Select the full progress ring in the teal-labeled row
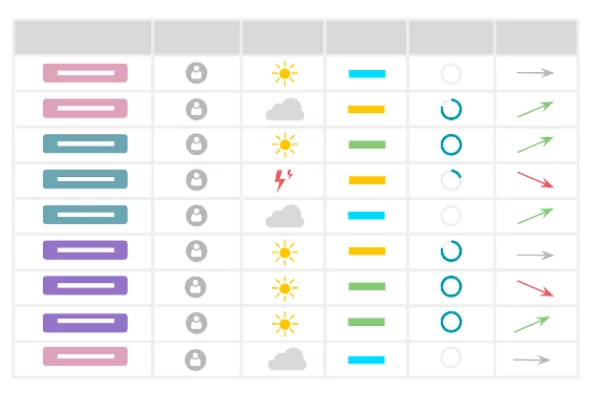The height and width of the screenshot is (396, 594). tap(451, 144)
